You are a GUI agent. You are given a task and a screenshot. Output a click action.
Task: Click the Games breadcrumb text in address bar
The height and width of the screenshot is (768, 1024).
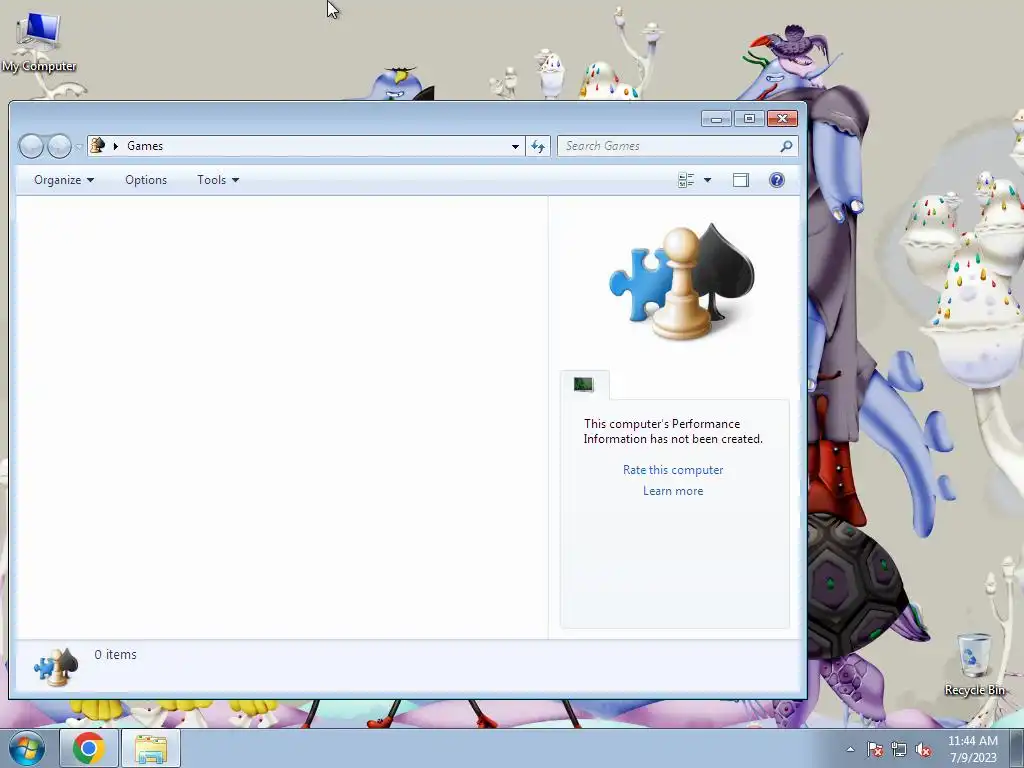point(145,146)
